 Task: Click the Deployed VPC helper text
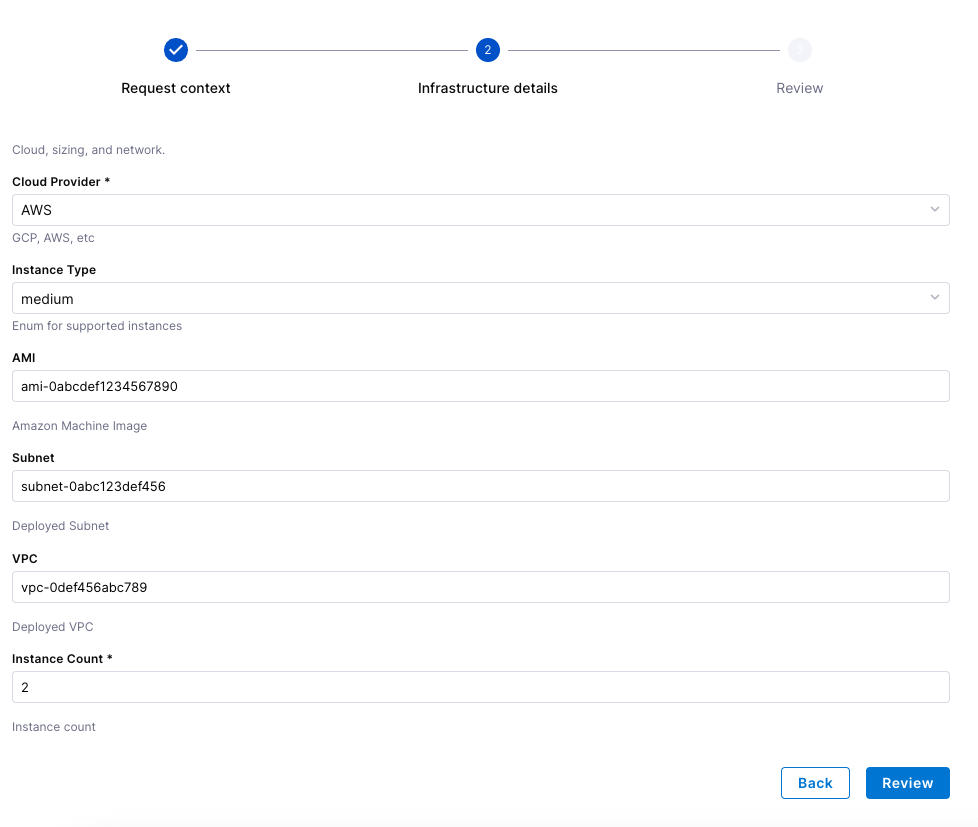(52, 626)
